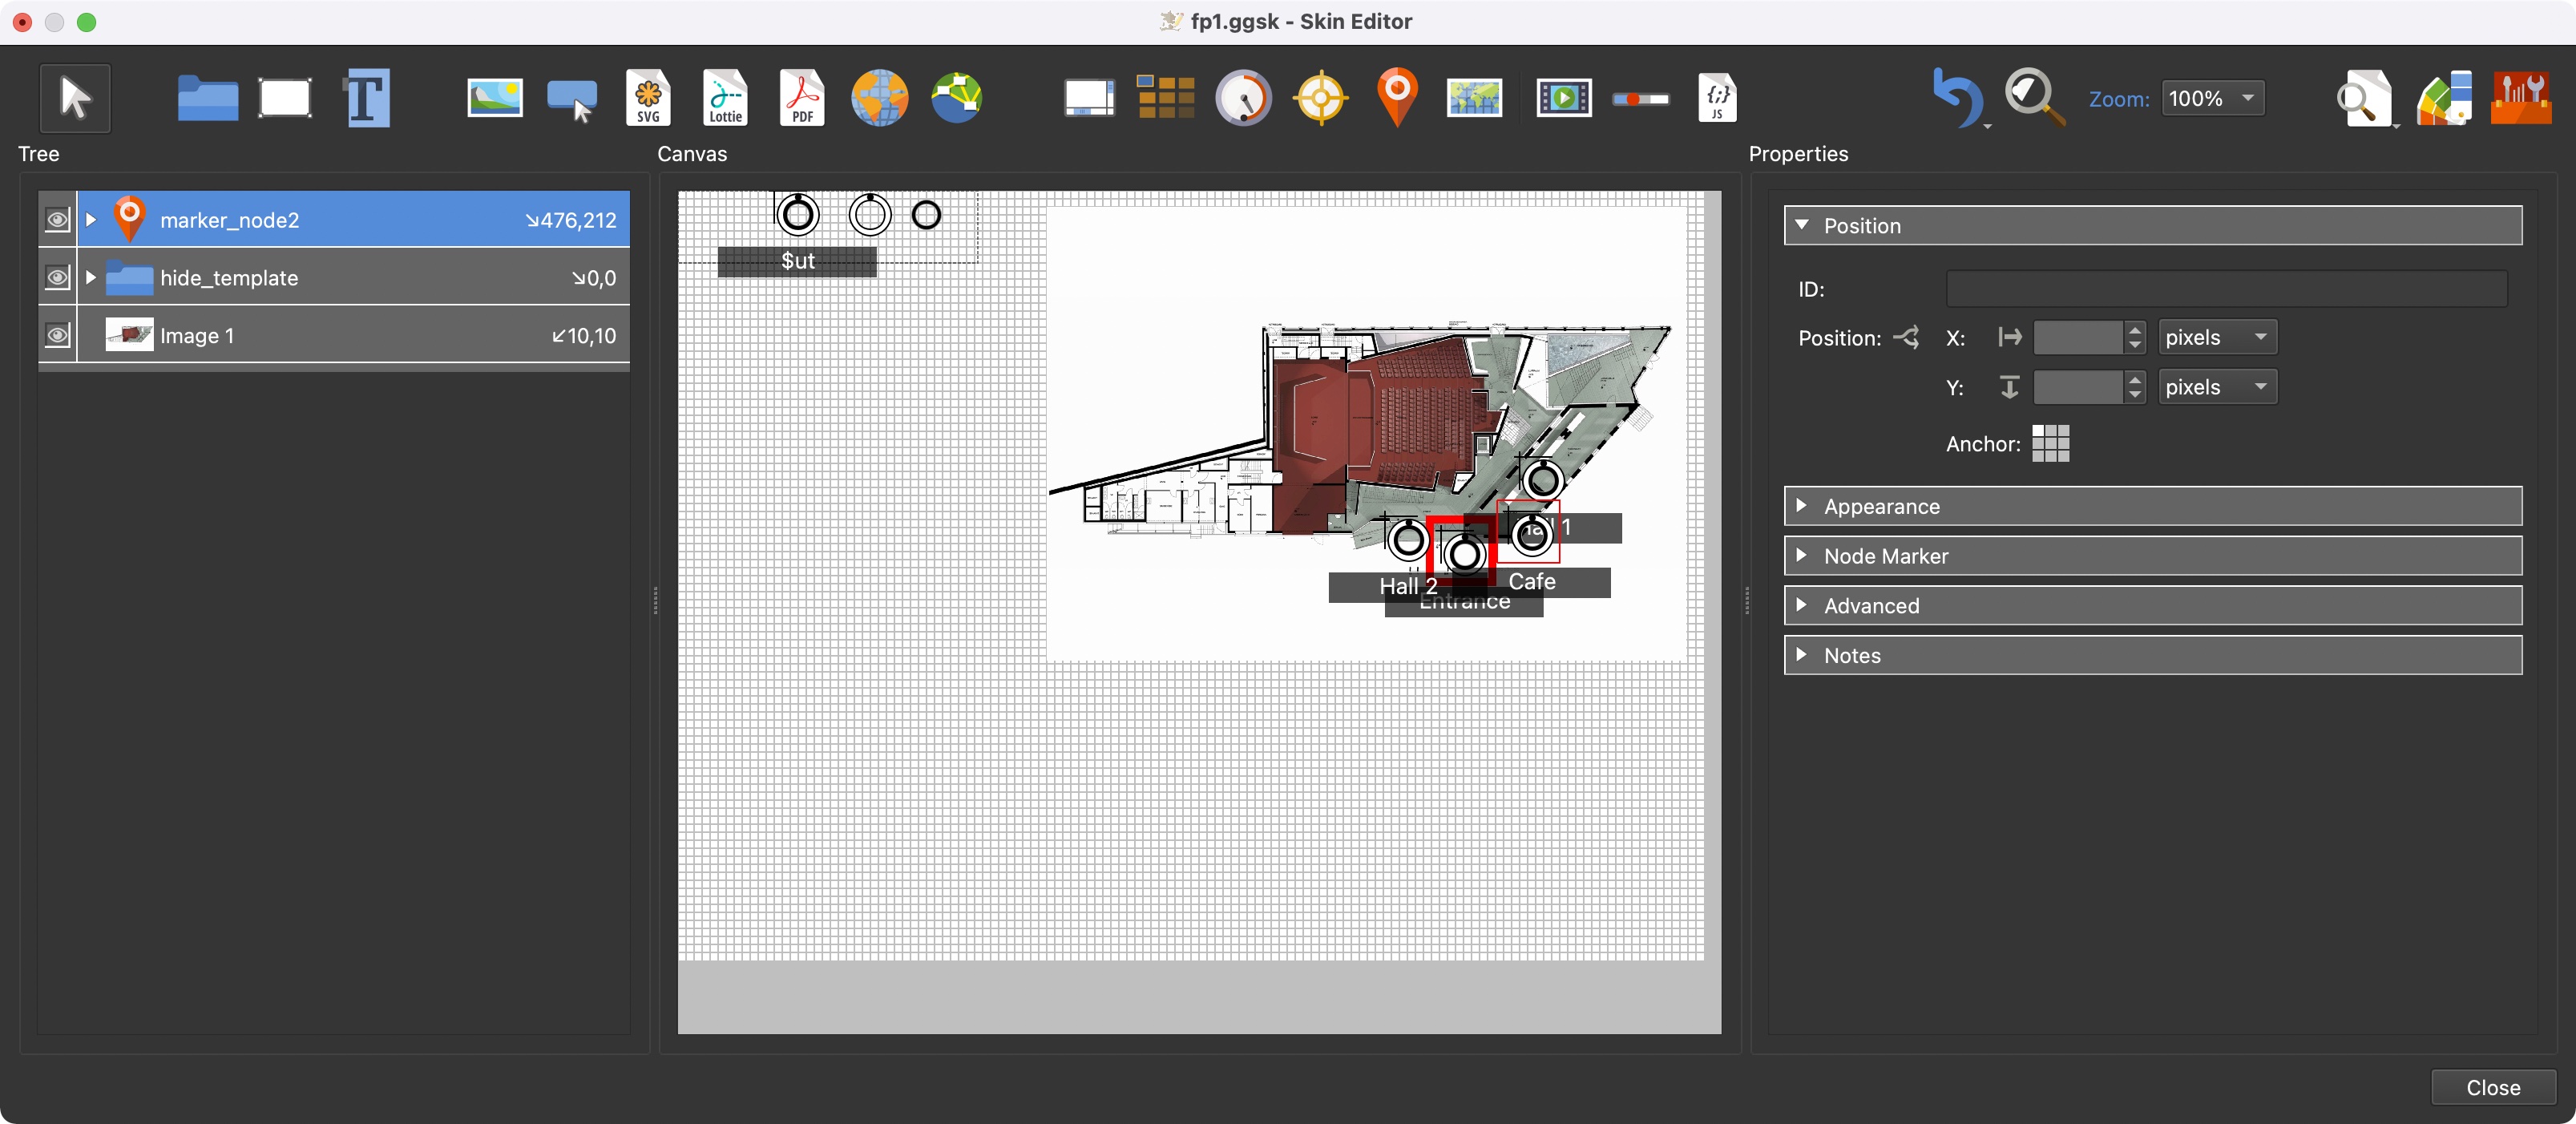
Task: Select the Text Field tool
Action: (366, 98)
